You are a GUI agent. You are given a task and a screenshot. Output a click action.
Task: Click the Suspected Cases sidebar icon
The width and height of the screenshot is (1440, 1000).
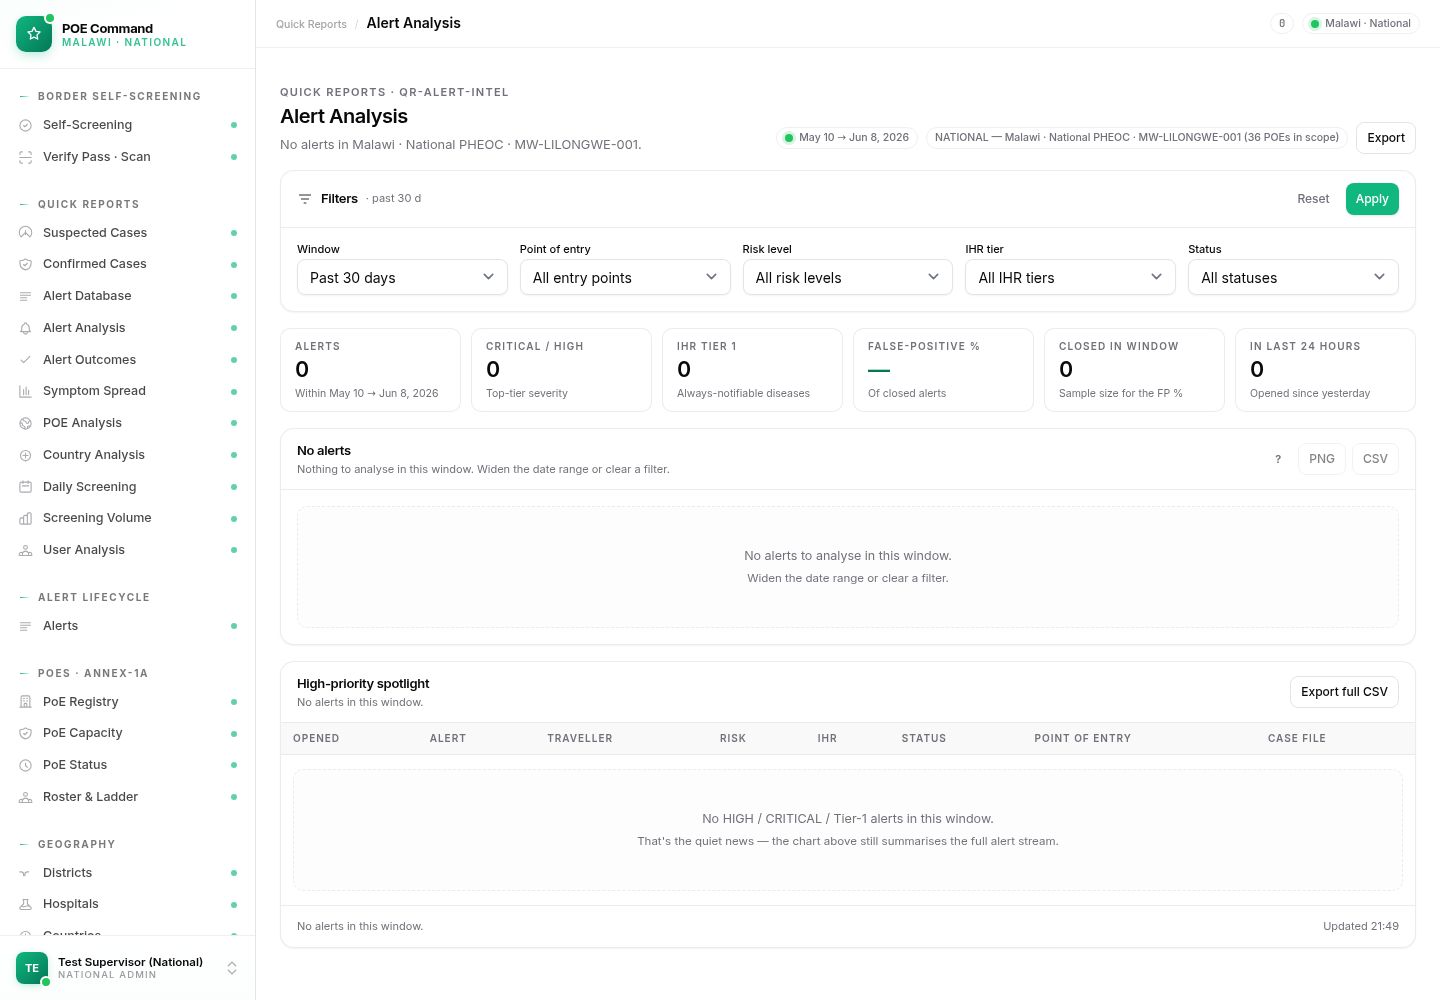point(26,233)
